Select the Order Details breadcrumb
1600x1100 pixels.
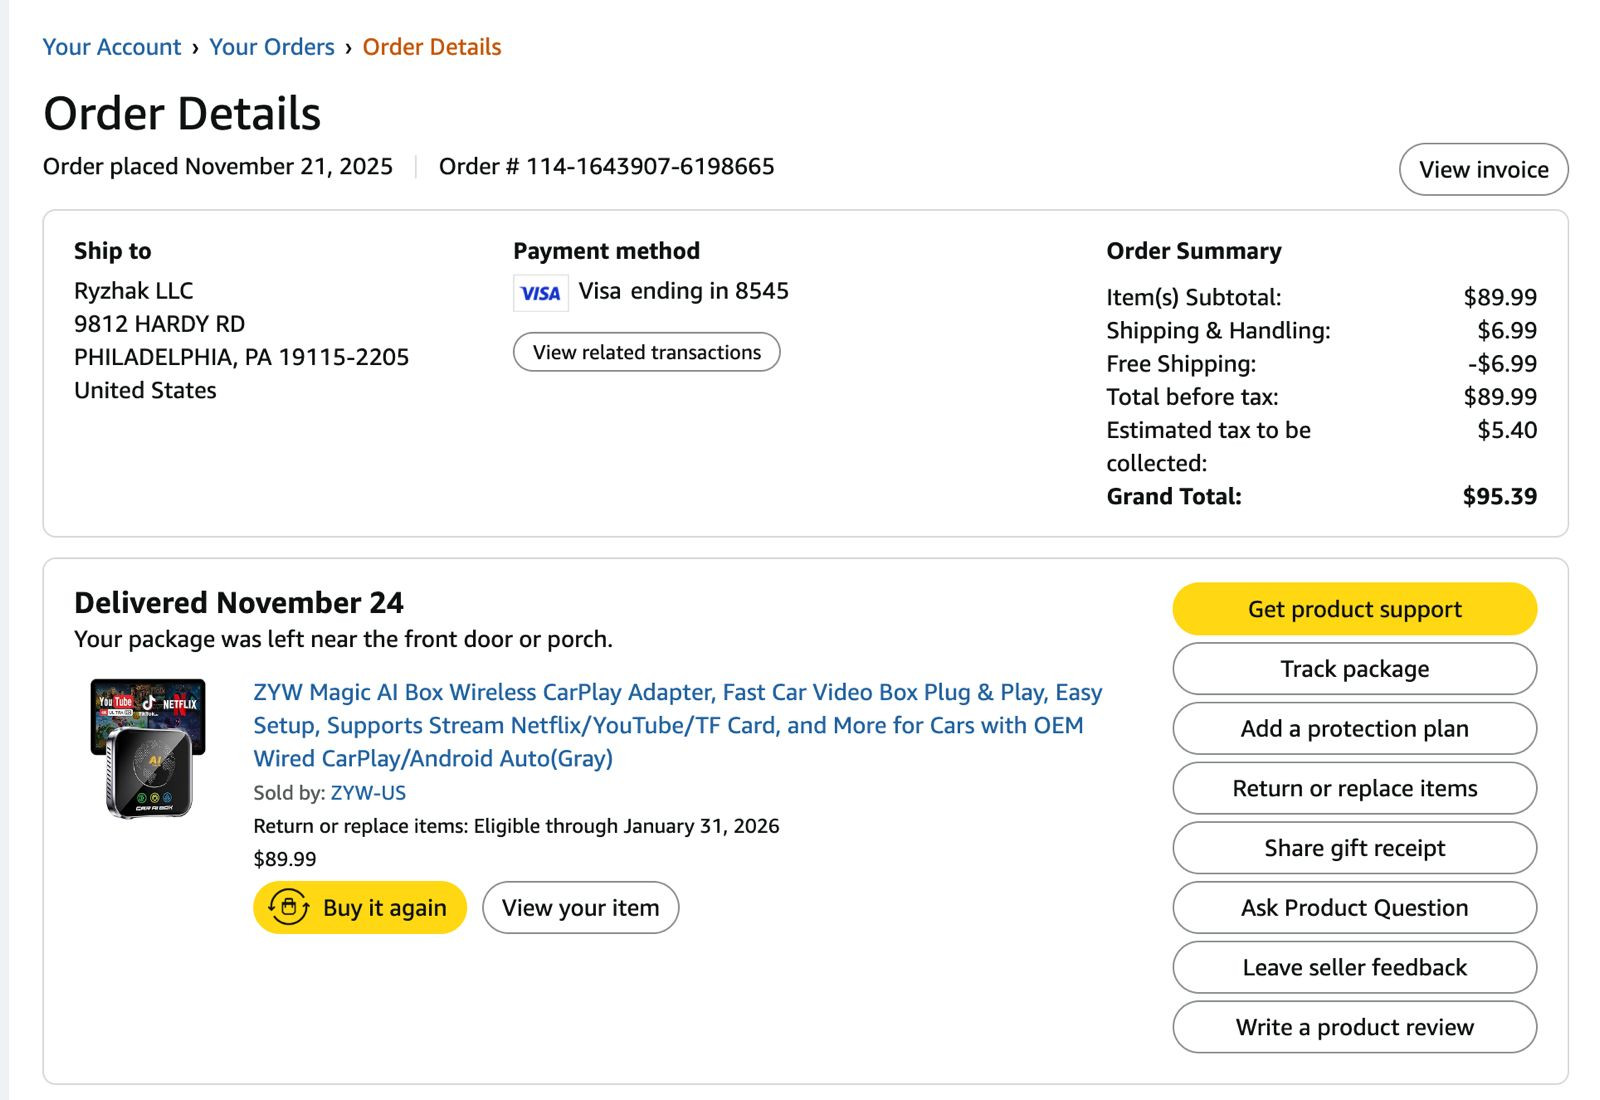(x=432, y=47)
